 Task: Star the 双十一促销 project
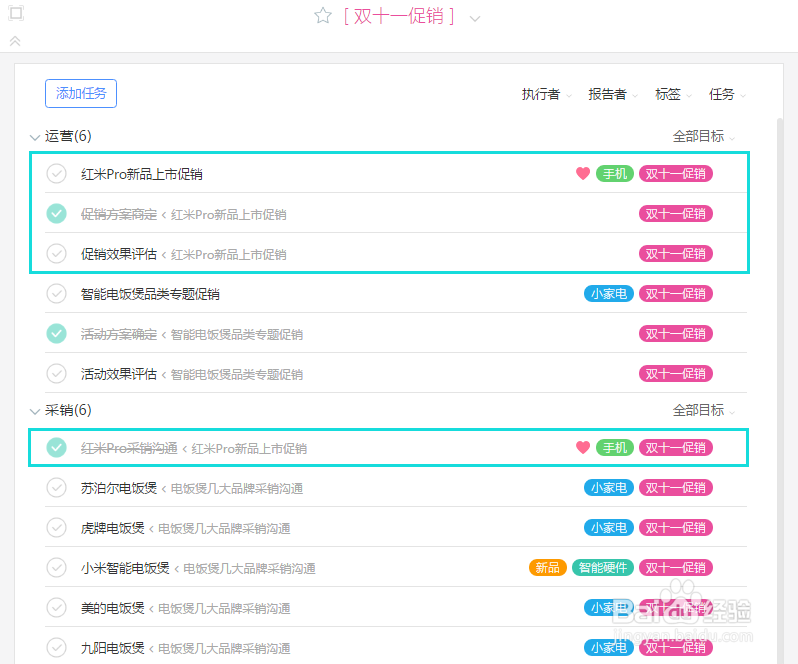pos(323,16)
